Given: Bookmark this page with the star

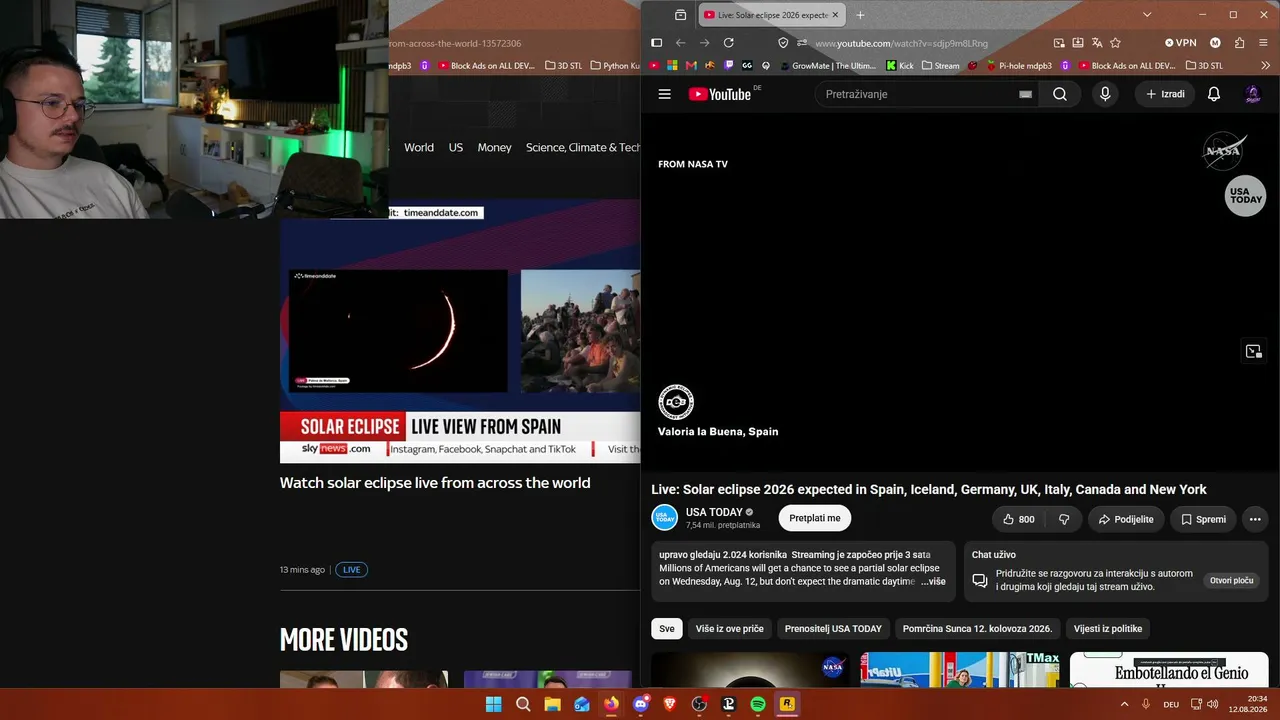Looking at the screenshot, I should (x=1115, y=43).
